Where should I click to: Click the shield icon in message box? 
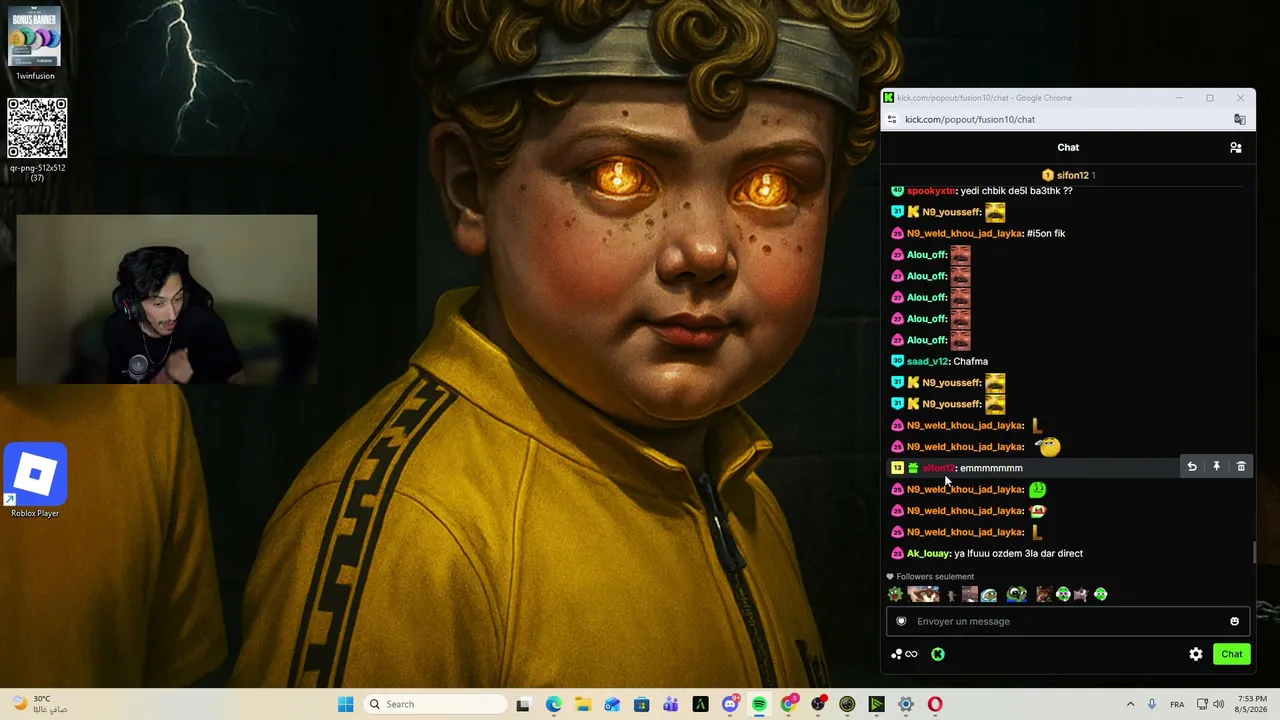point(901,621)
